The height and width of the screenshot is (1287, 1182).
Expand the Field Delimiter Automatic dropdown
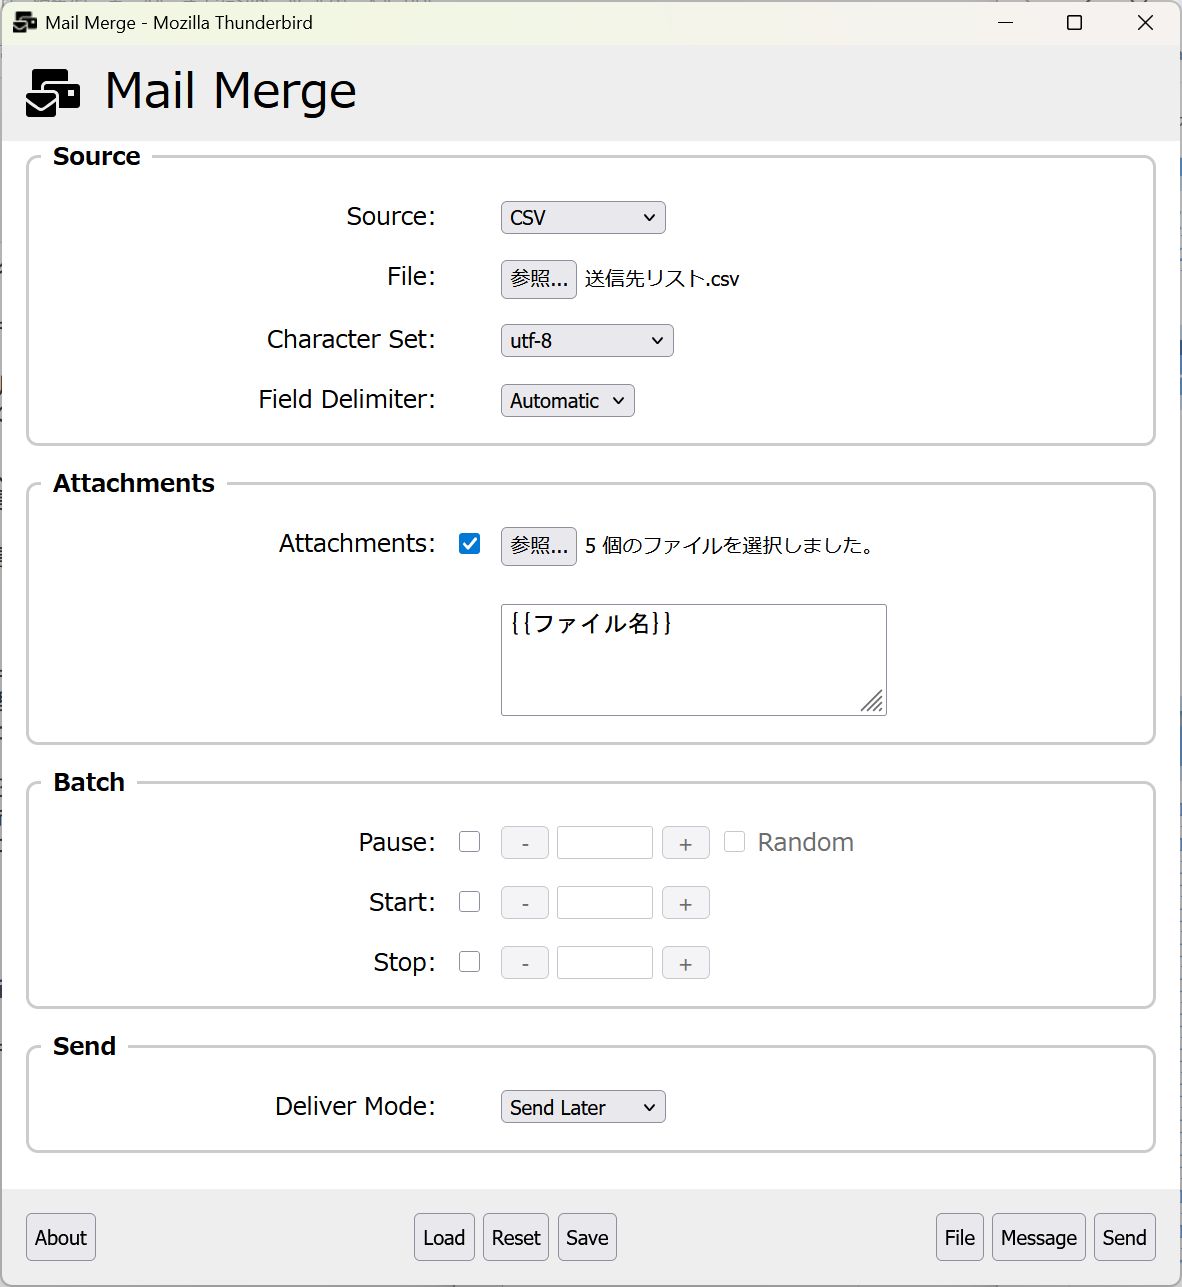567,401
